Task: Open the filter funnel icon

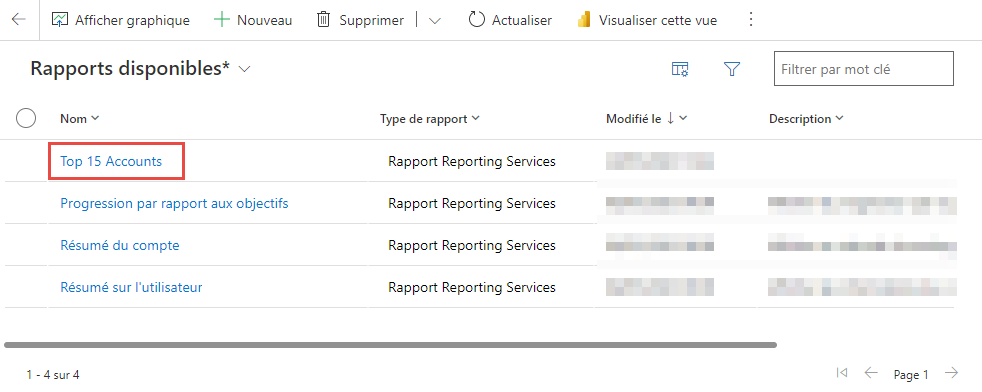Action: pyautogui.click(x=732, y=69)
